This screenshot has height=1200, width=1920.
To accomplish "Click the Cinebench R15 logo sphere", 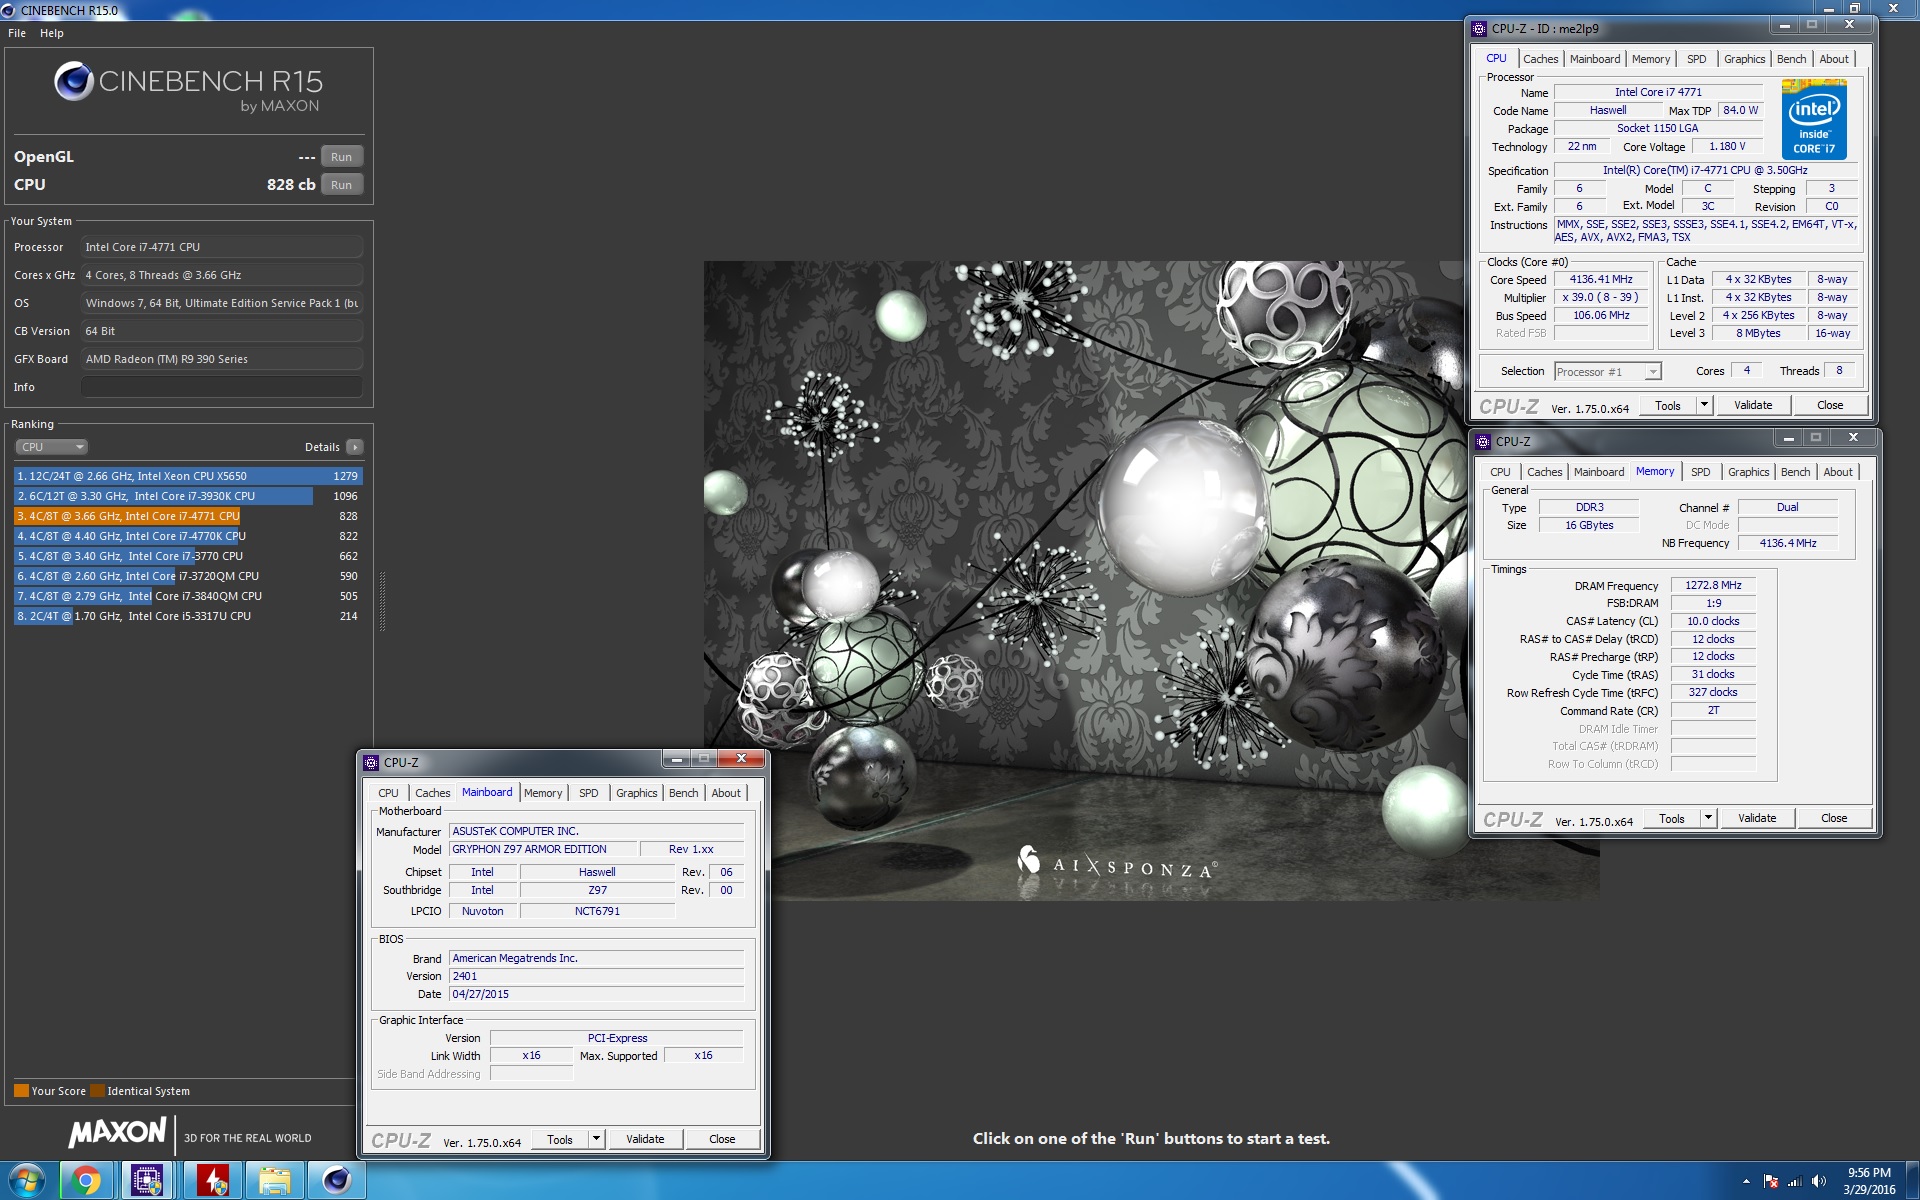I will pos(74,81).
